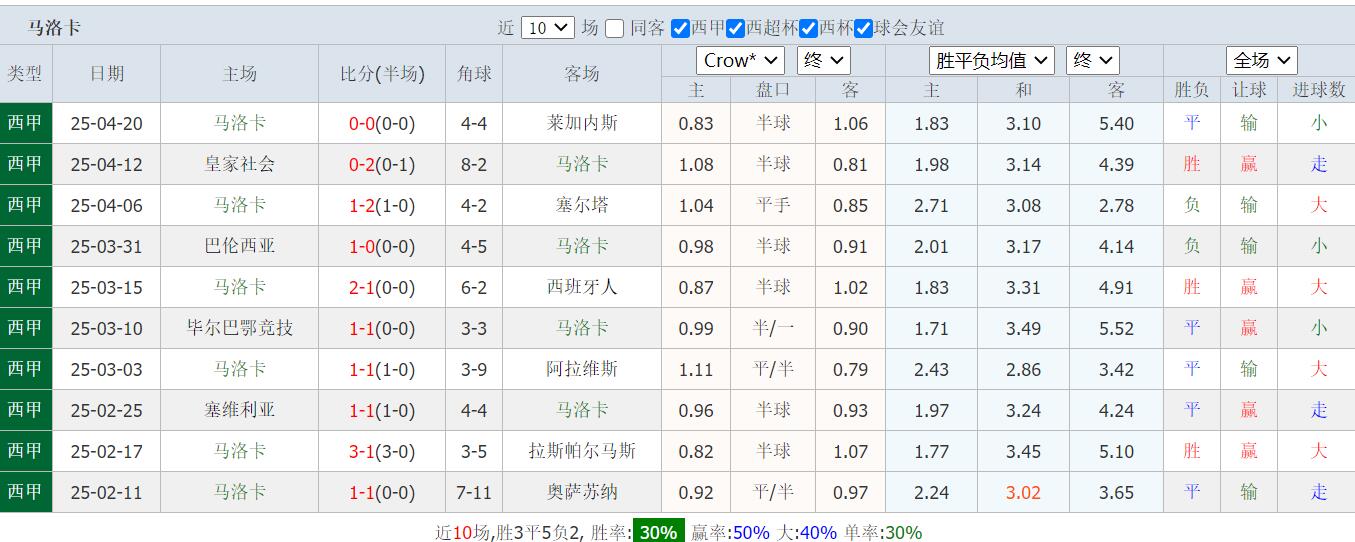Click the highlighted 3.02 draw odds value
The image size is (1355, 542).
[x=1023, y=492]
